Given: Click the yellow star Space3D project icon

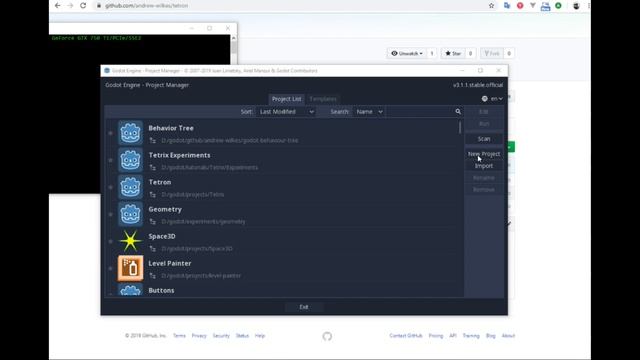Looking at the screenshot, I should pyautogui.click(x=130, y=241).
